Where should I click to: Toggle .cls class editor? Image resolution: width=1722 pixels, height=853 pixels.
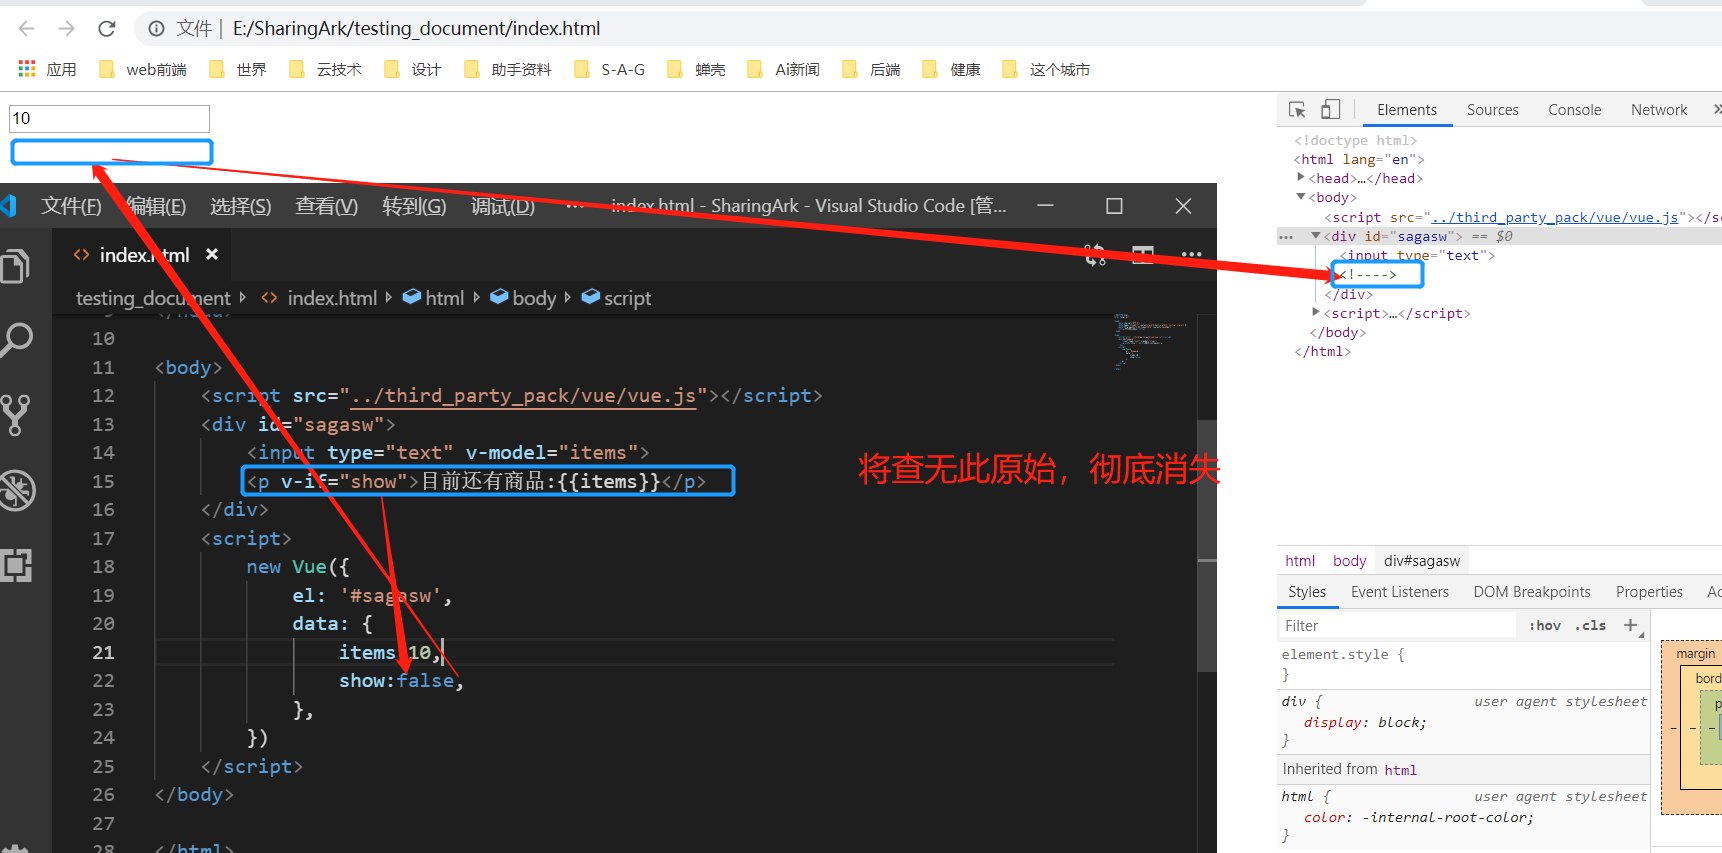(x=1590, y=625)
